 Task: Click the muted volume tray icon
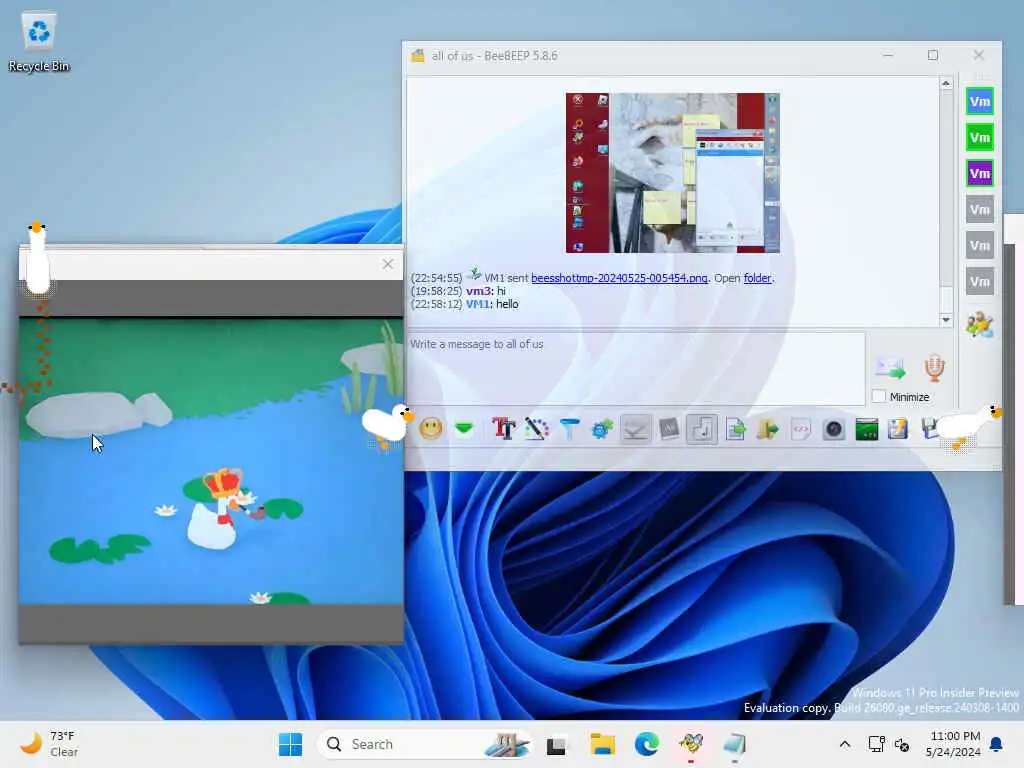pyautogui.click(x=903, y=744)
